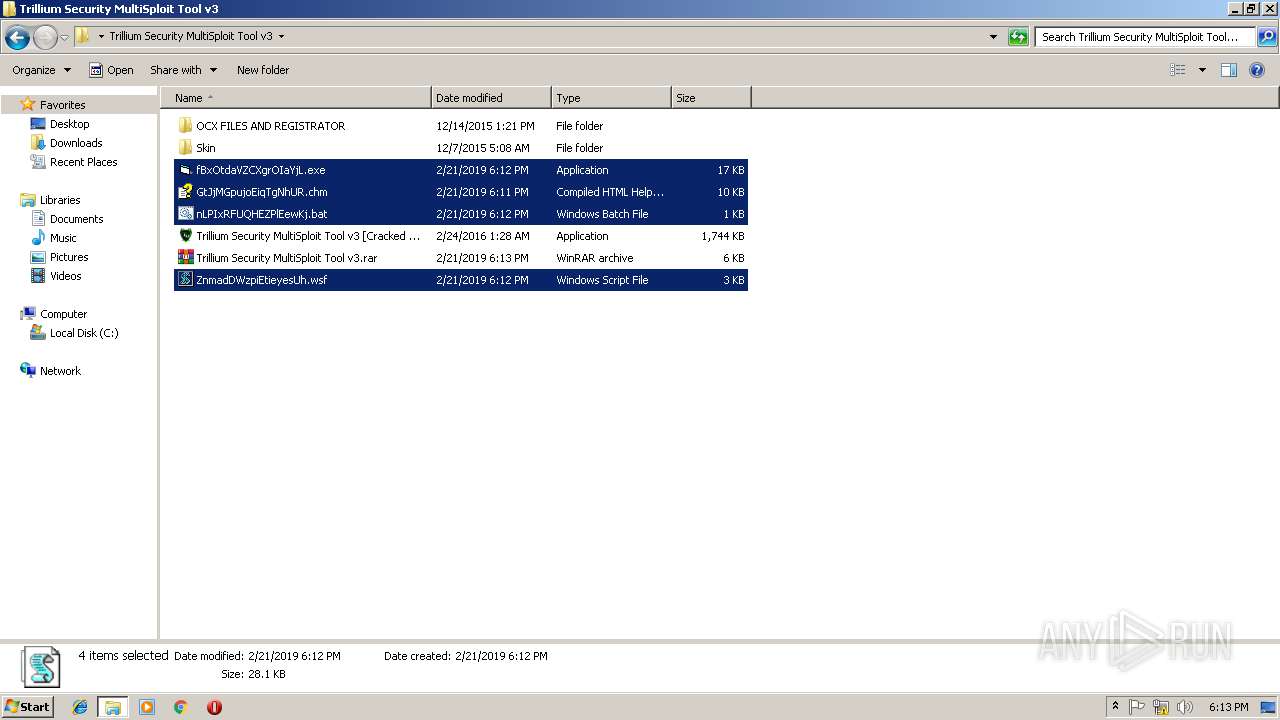Open the Documents library
The image size is (1280, 720).
(76, 219)
